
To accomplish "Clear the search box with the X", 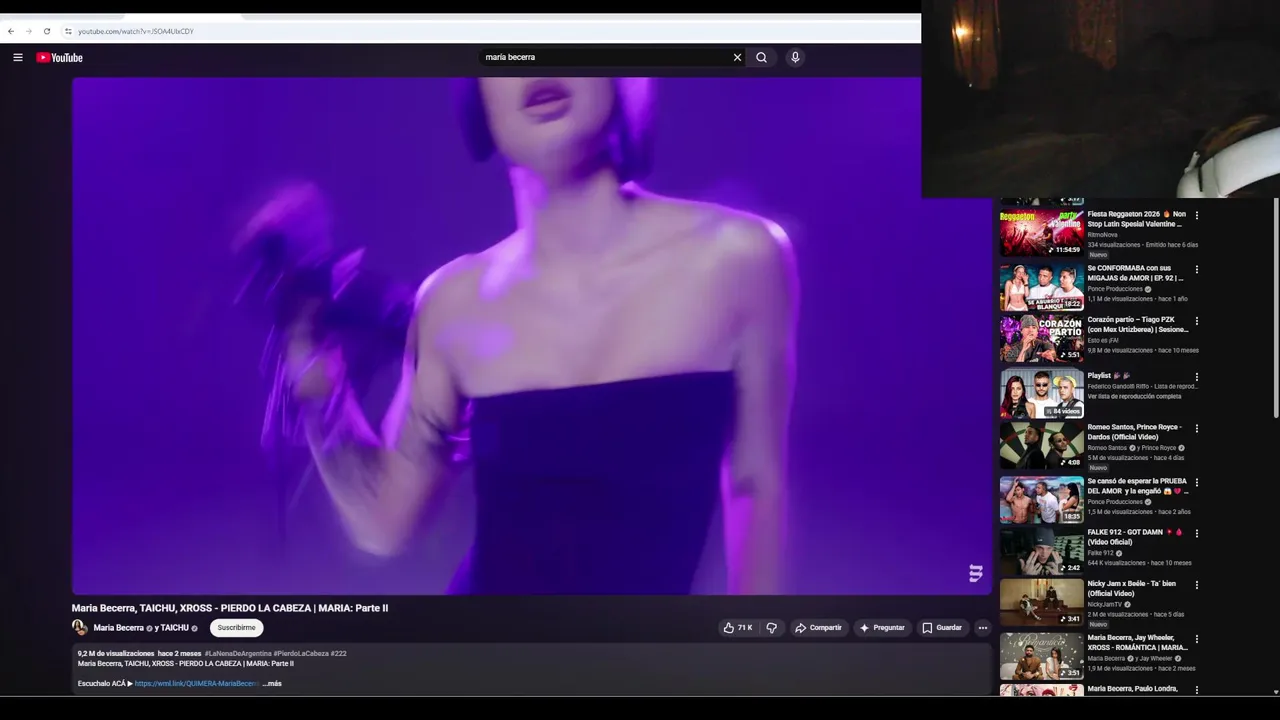I will (737, 57).
